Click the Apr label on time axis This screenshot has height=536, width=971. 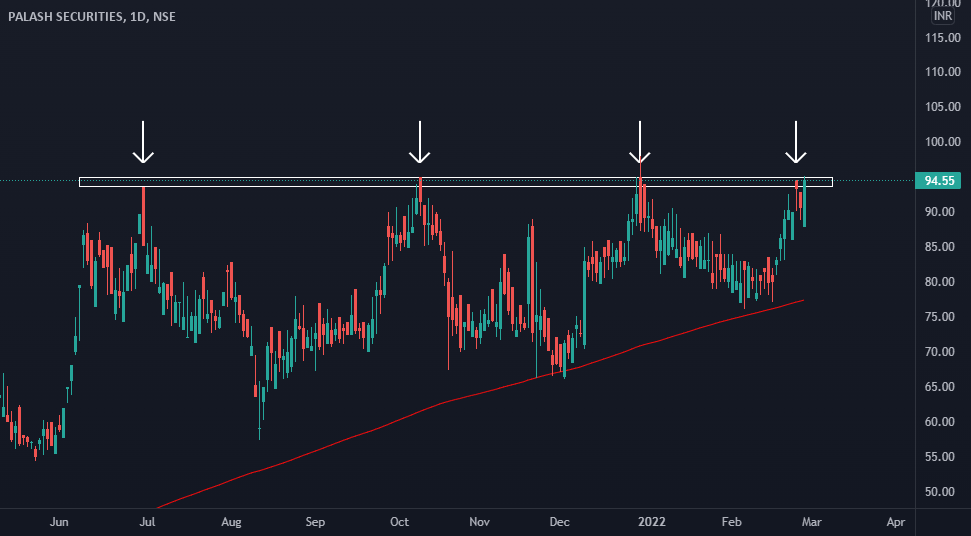coord(896,522)
